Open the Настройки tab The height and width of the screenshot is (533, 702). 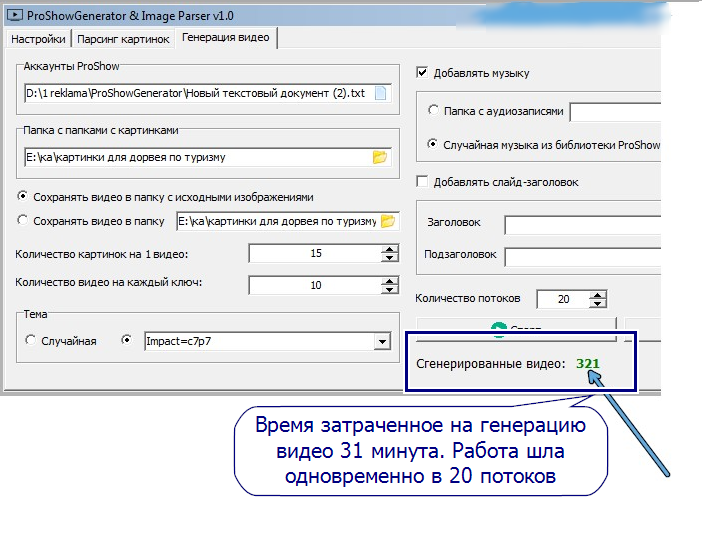point(38,39)
